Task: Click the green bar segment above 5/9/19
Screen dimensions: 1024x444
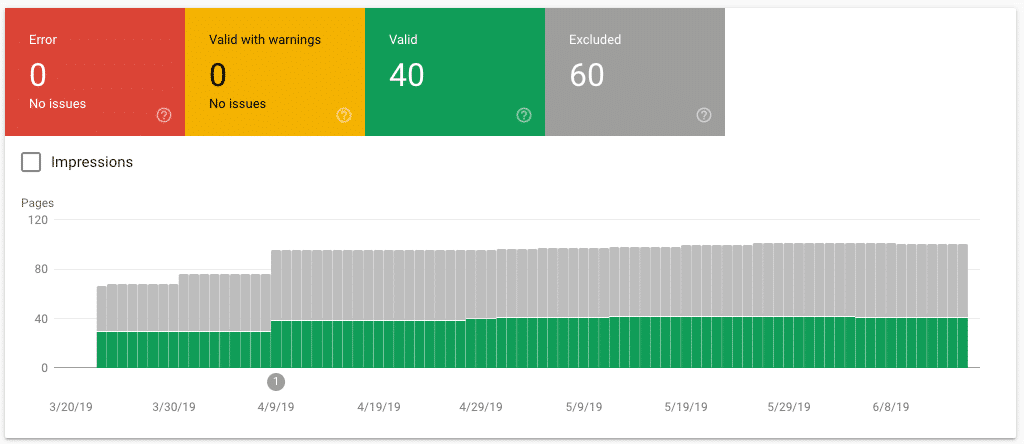Action: pos(584,343)
